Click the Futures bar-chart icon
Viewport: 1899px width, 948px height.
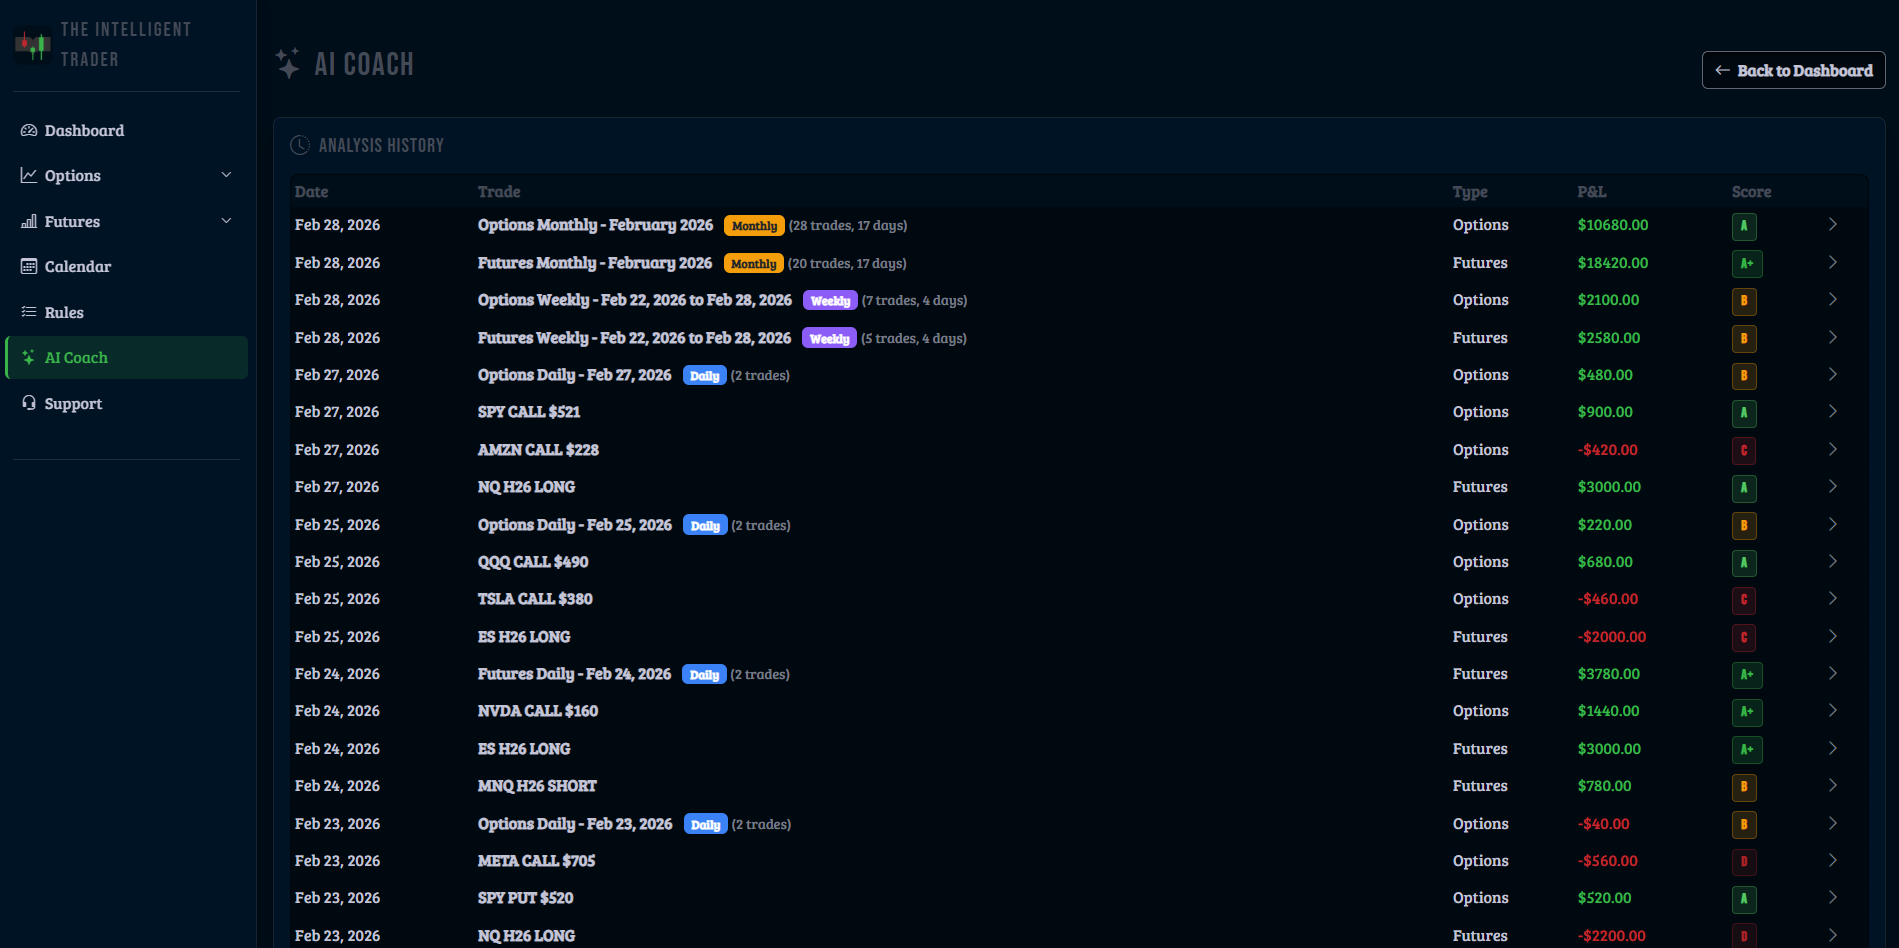[x=28, y=221]
